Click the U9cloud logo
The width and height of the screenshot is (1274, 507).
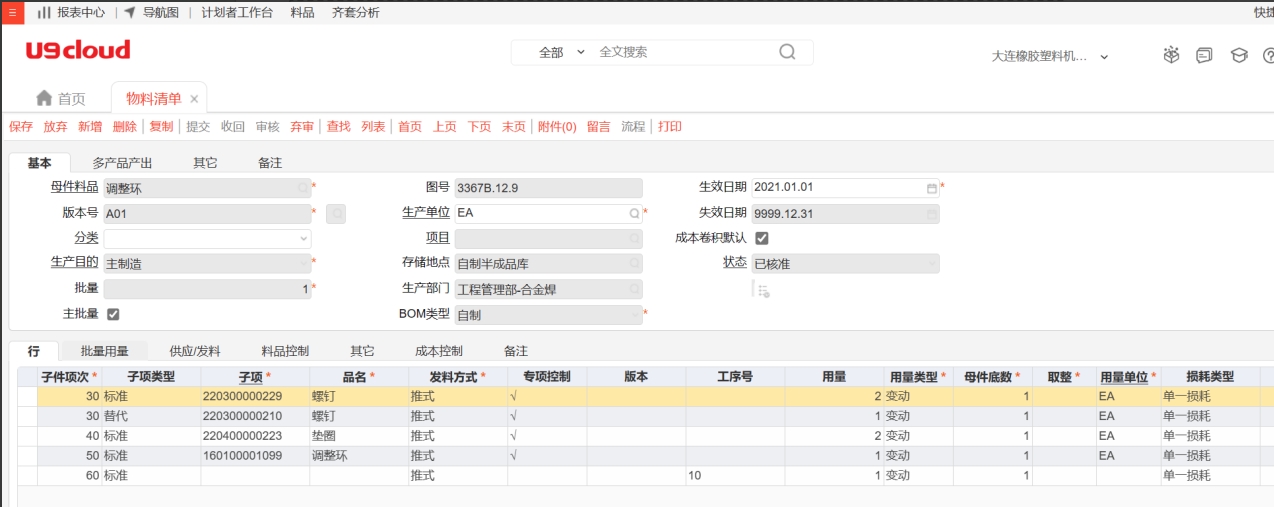click(78, 50)
